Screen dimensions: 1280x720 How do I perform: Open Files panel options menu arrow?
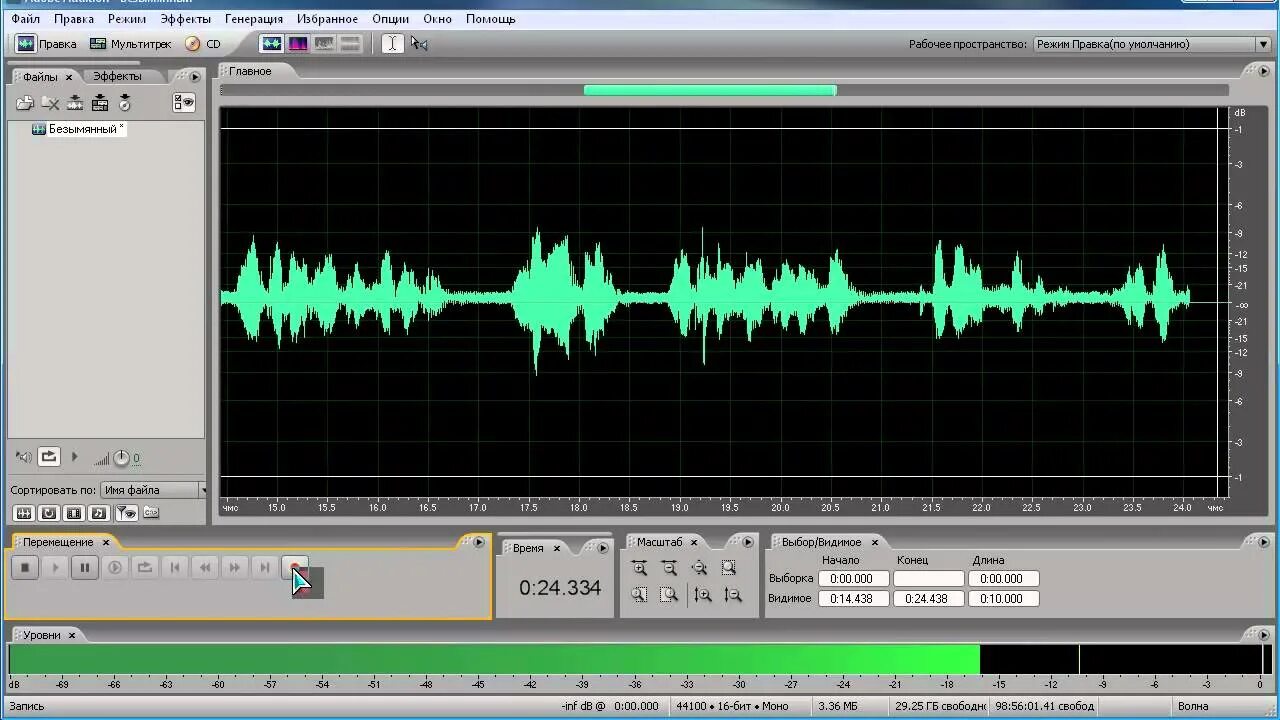tap(195, 76)
